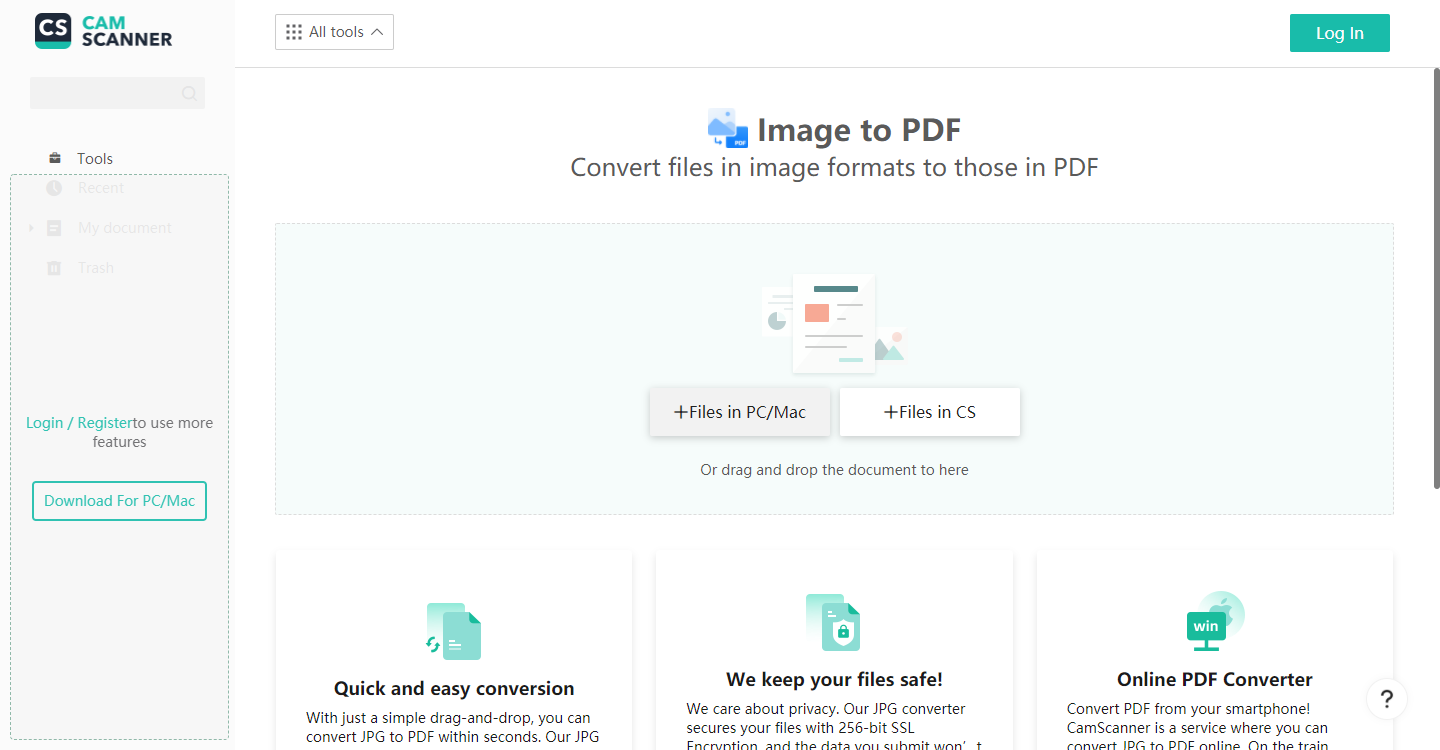Click the search magnifier icon
Viewport: 1440px width, 750px height.
(189, 93)
